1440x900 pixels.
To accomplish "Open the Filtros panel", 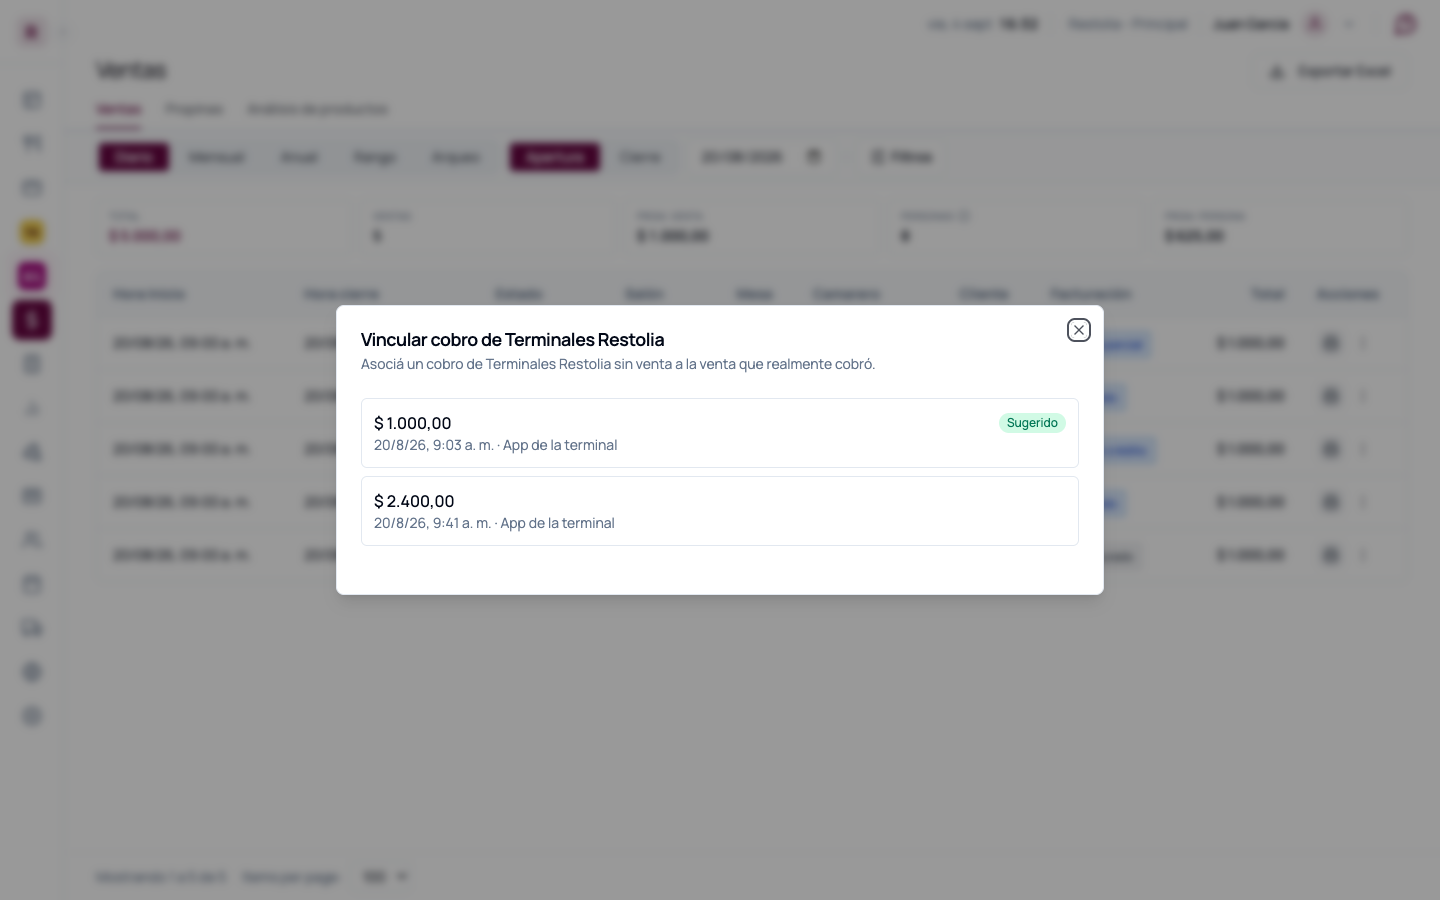I will pos(902,157).
